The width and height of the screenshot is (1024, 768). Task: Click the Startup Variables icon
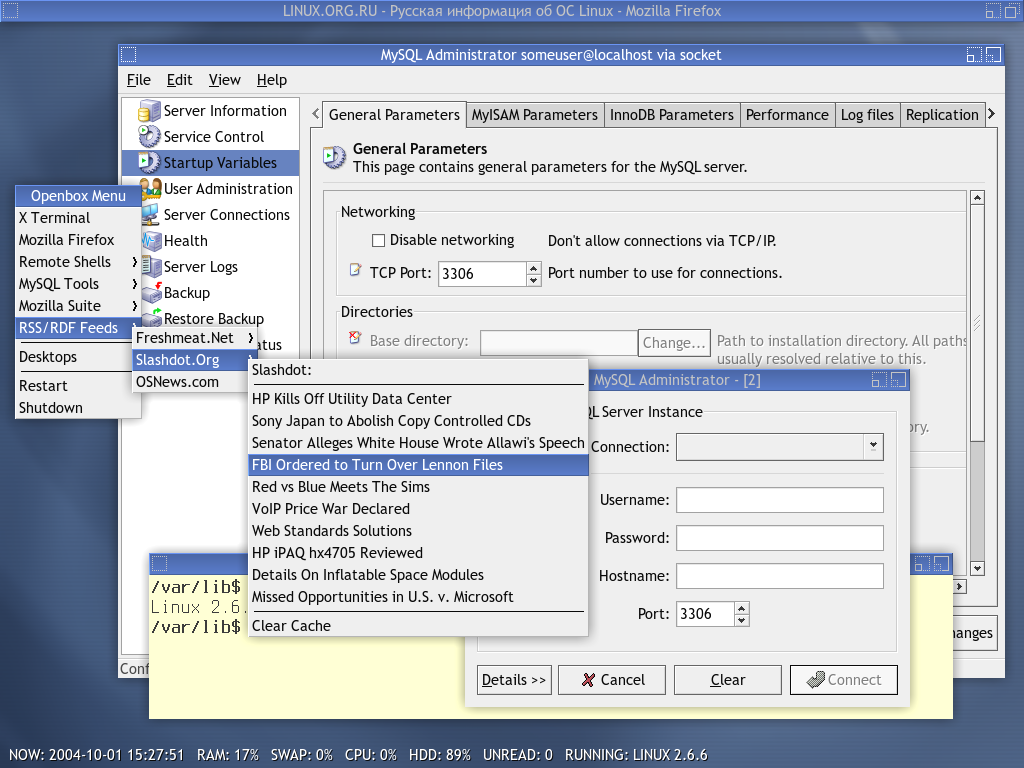point(150,163)
